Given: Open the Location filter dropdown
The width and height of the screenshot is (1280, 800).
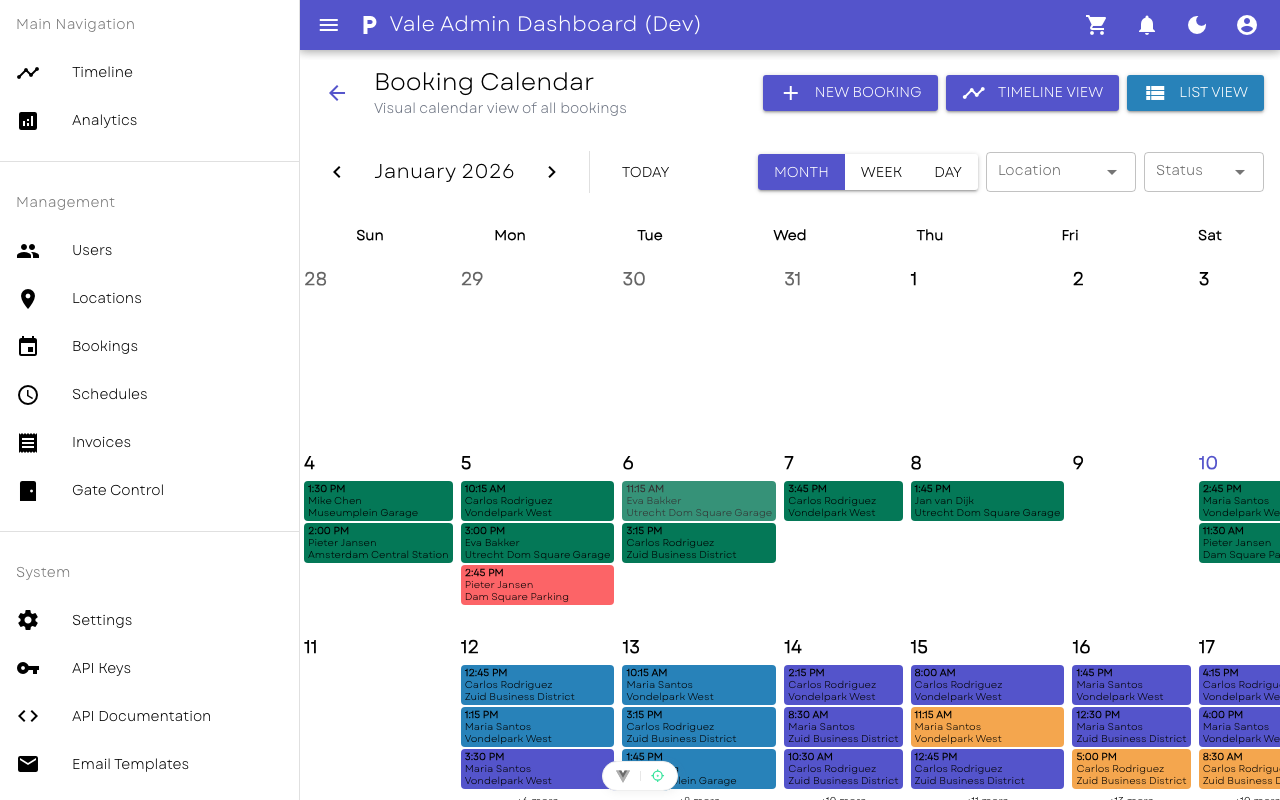Looking at the screenshot, I should pyautogui.click(x=1060, y=171).
